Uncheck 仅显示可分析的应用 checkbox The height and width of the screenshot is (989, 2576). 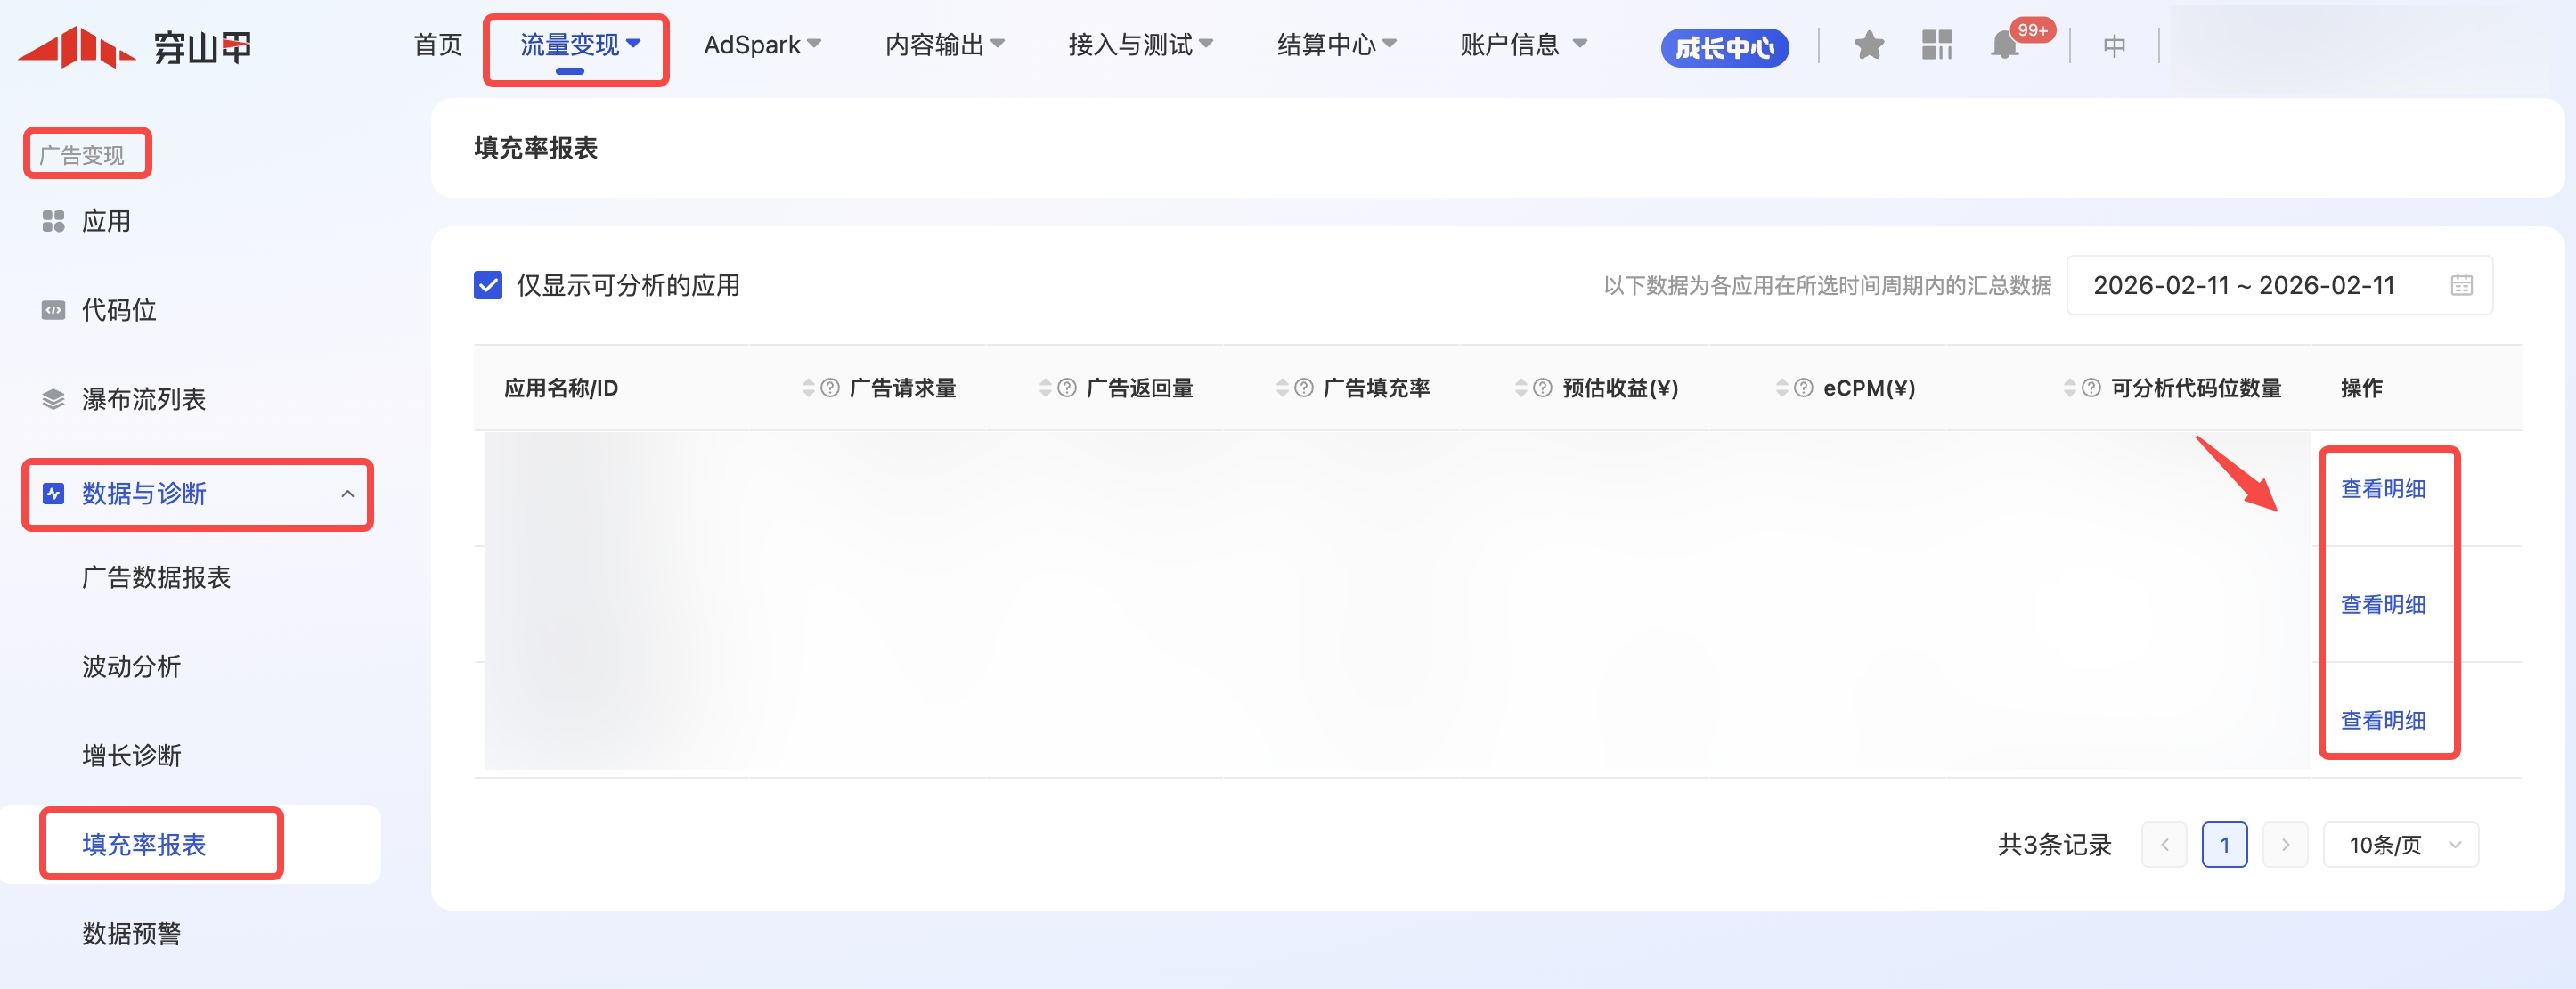488,285
